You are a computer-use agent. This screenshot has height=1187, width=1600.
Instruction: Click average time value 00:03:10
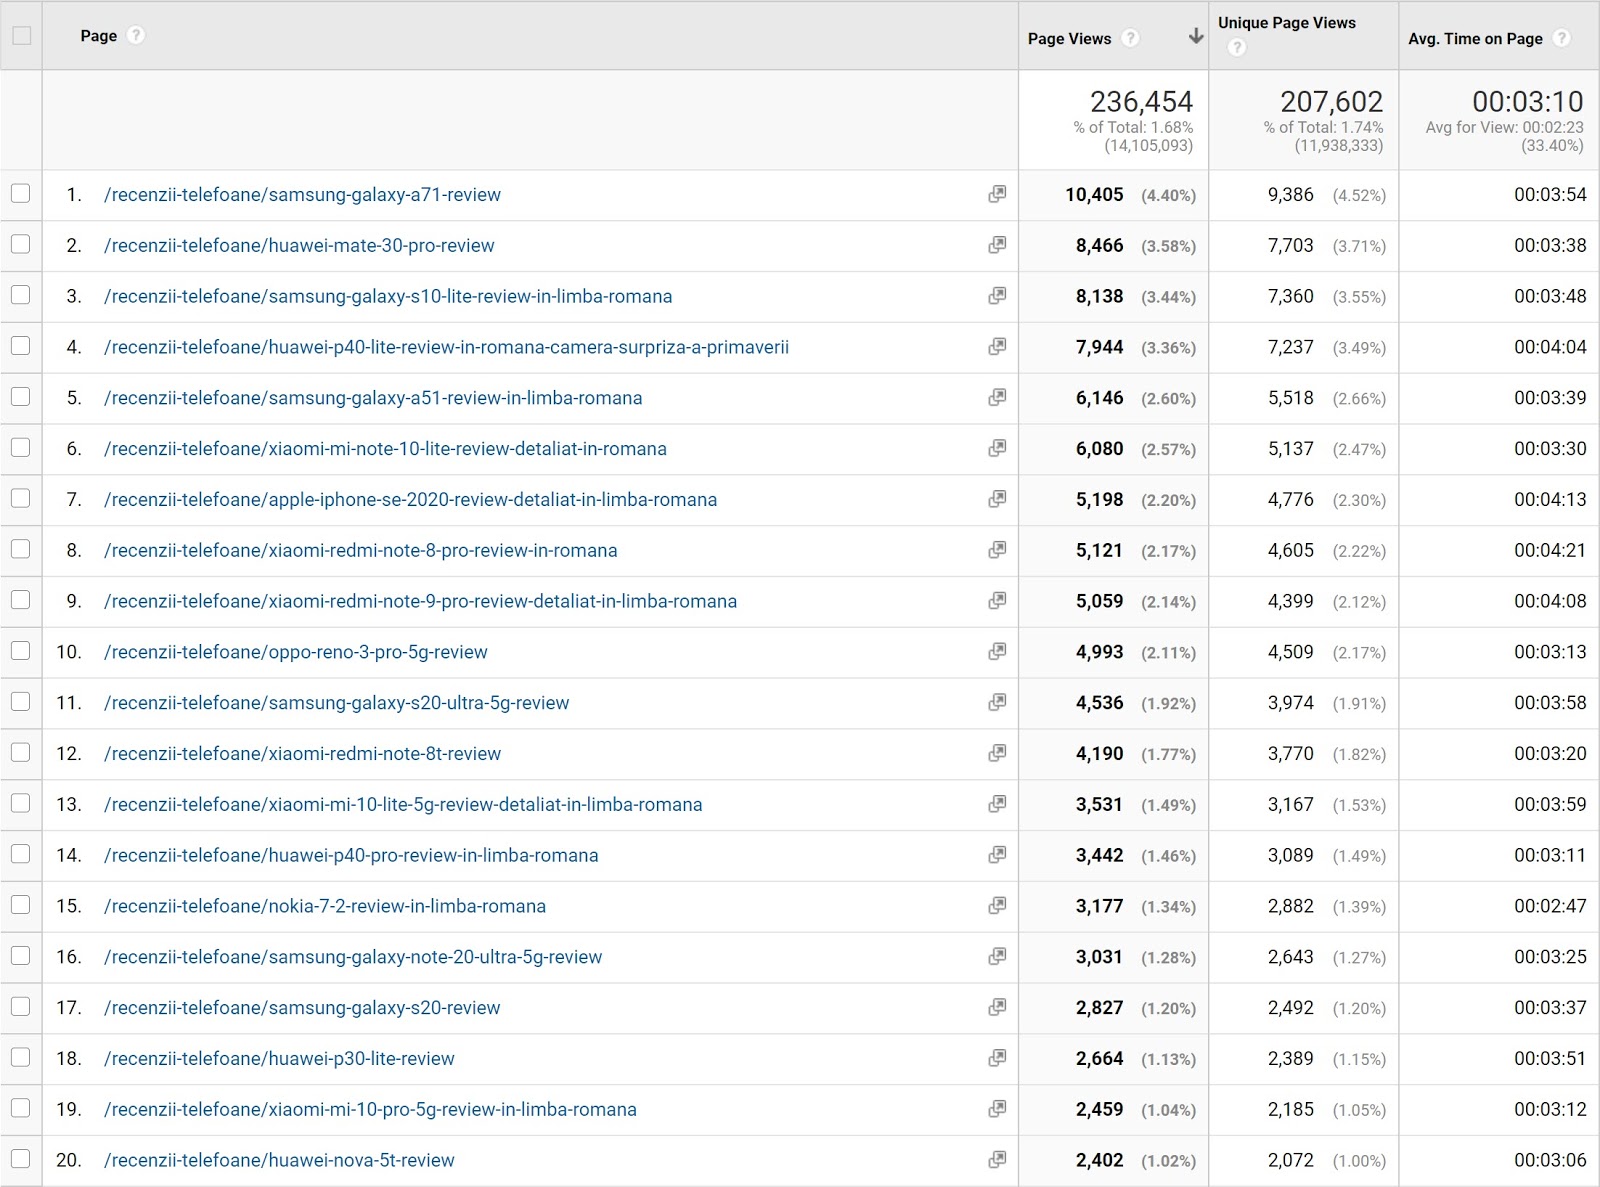point(1527,102)
